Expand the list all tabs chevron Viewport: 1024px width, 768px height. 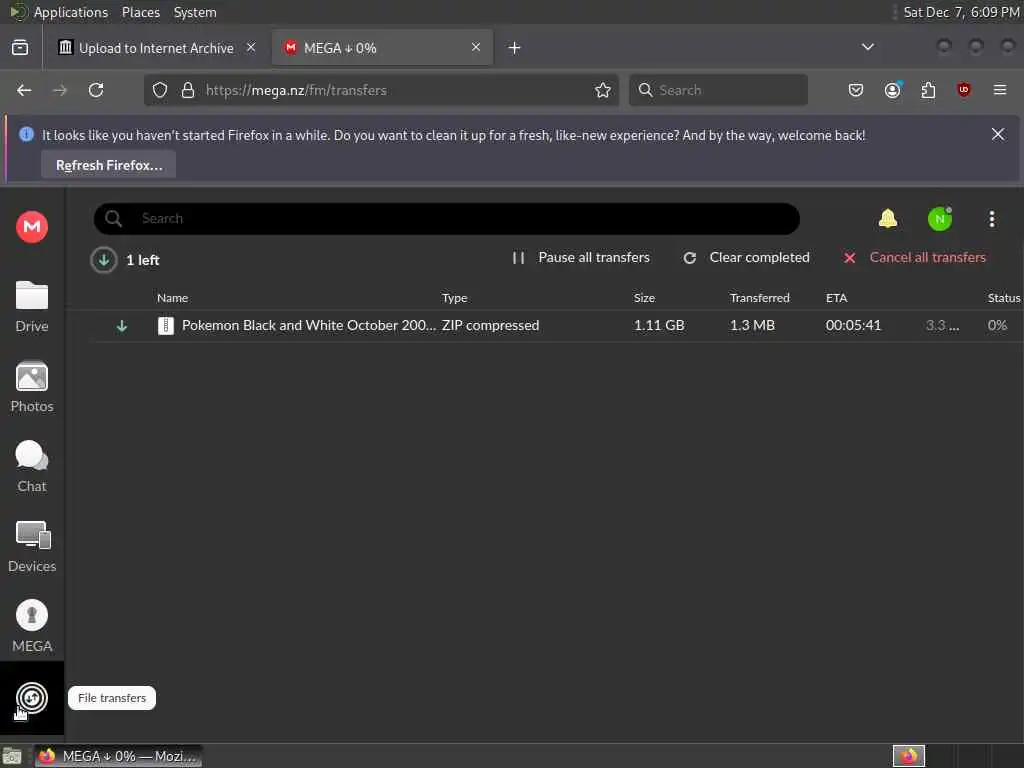click(868, 47)
